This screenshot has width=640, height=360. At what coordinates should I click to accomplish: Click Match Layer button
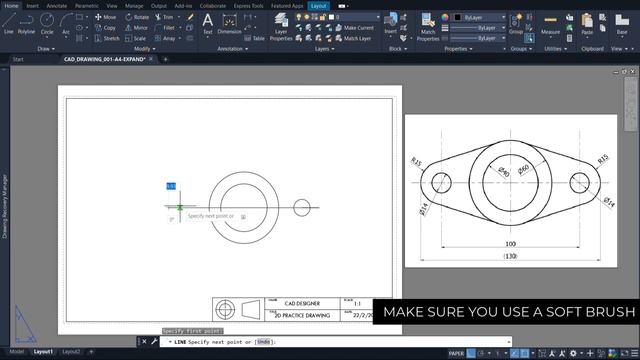point(353,38)
